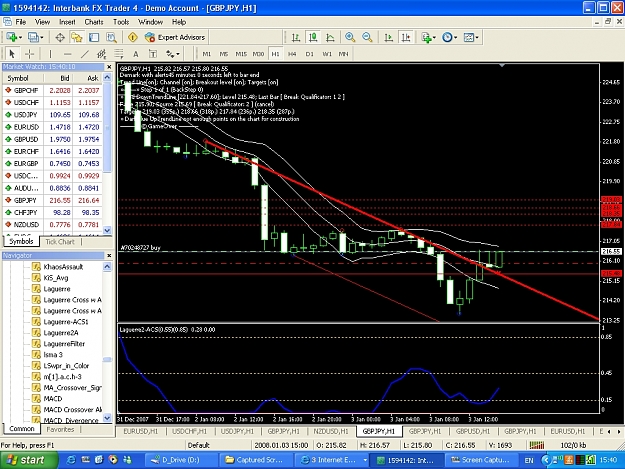This screenshot has width=625, height=469.
Task: Toggle the Terminal window toolbar icon
Action: pos(94,37)
